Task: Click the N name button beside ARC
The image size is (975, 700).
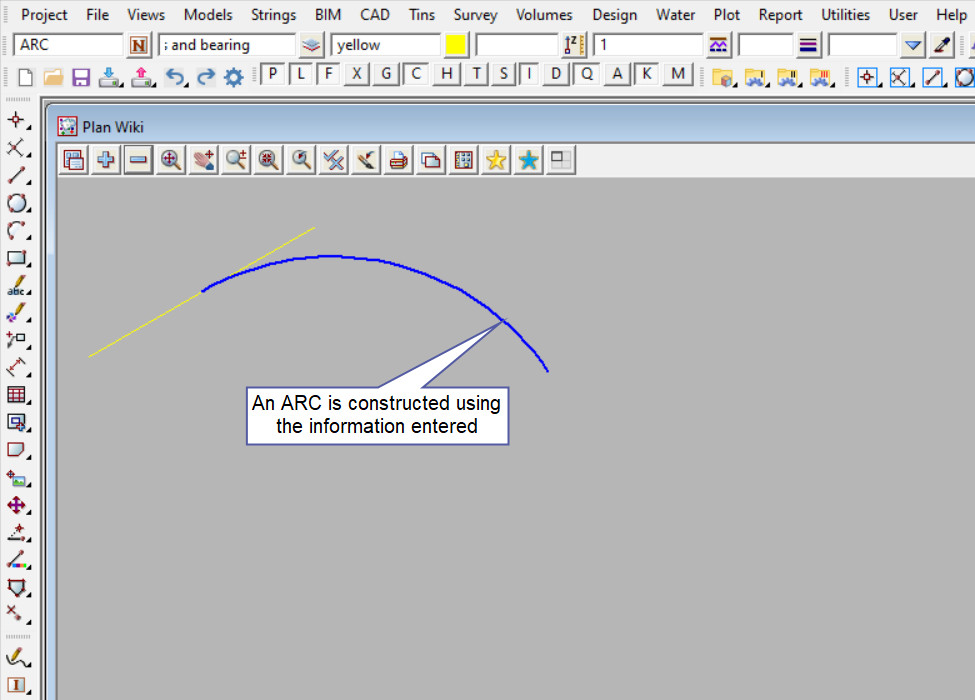Action: click(139, 45)
